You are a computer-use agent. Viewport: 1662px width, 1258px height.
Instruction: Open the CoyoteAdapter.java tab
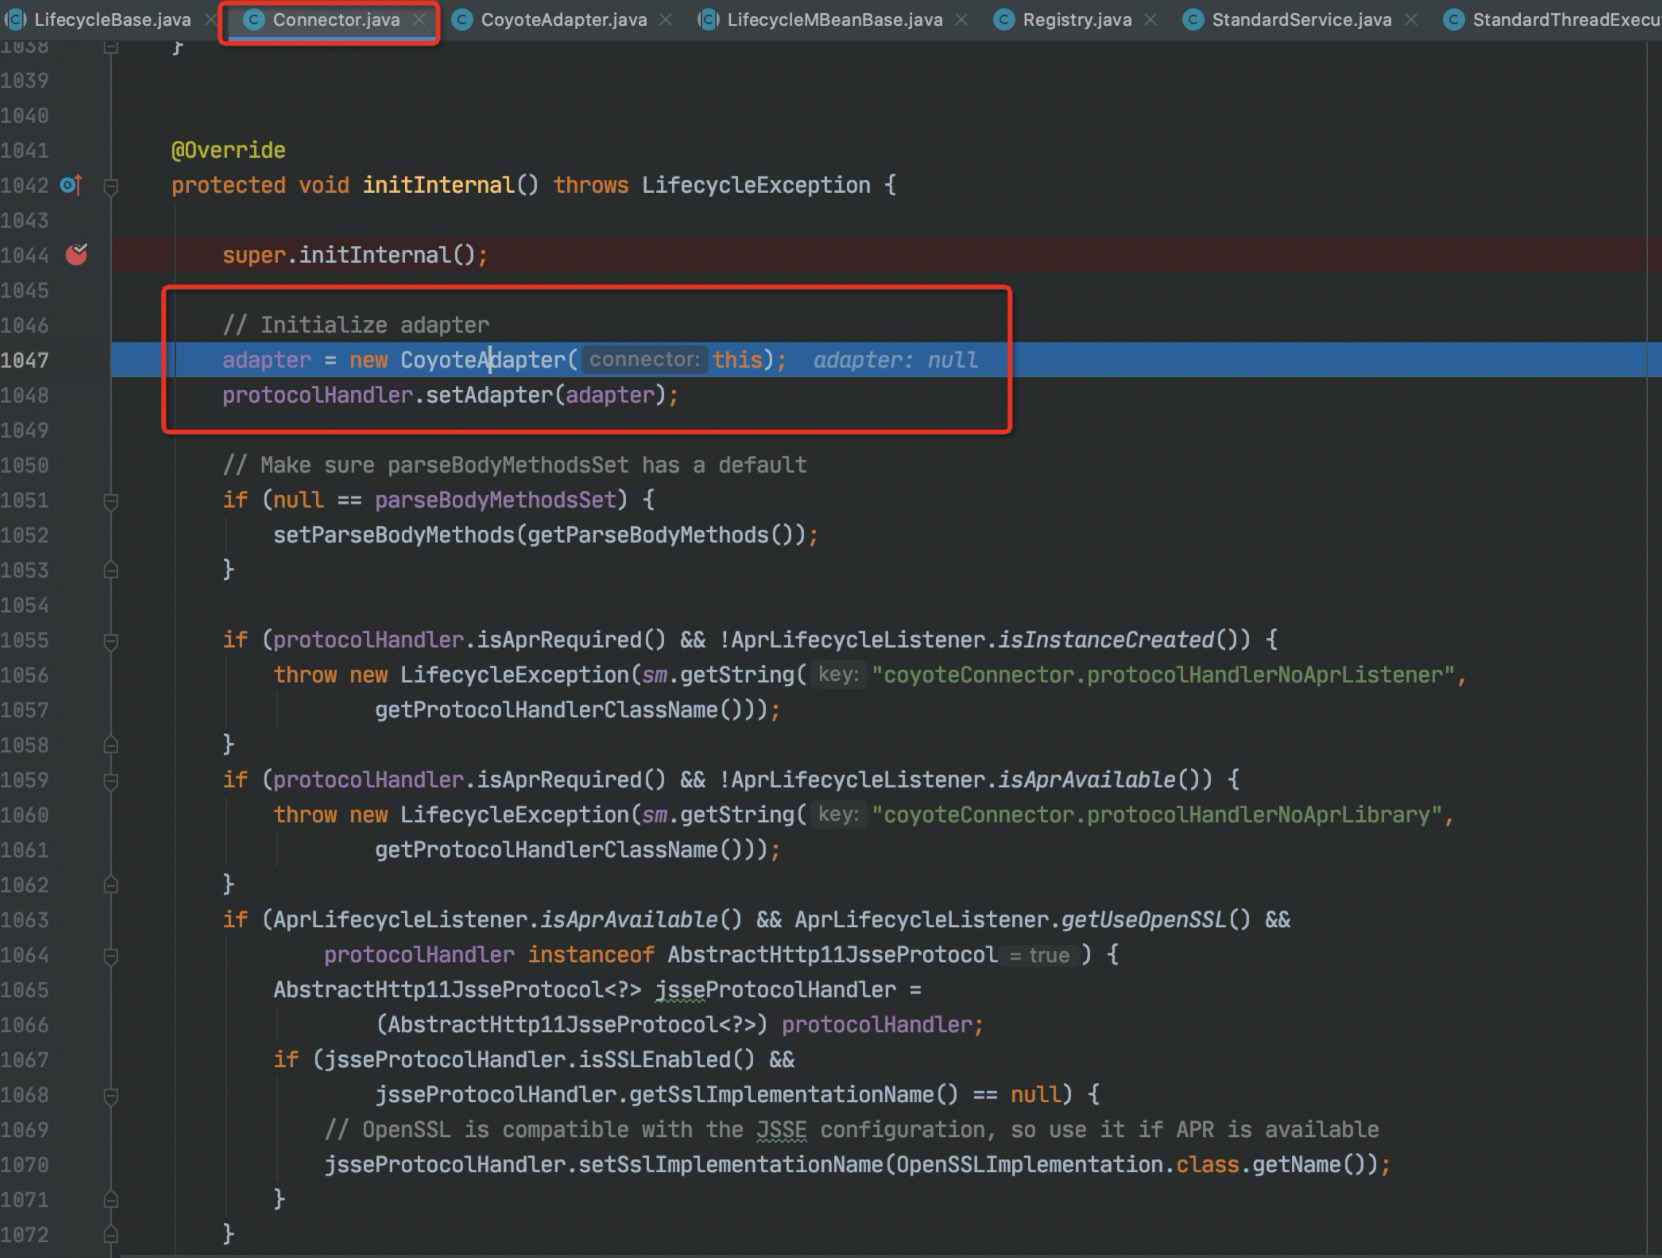coord(563,19)
